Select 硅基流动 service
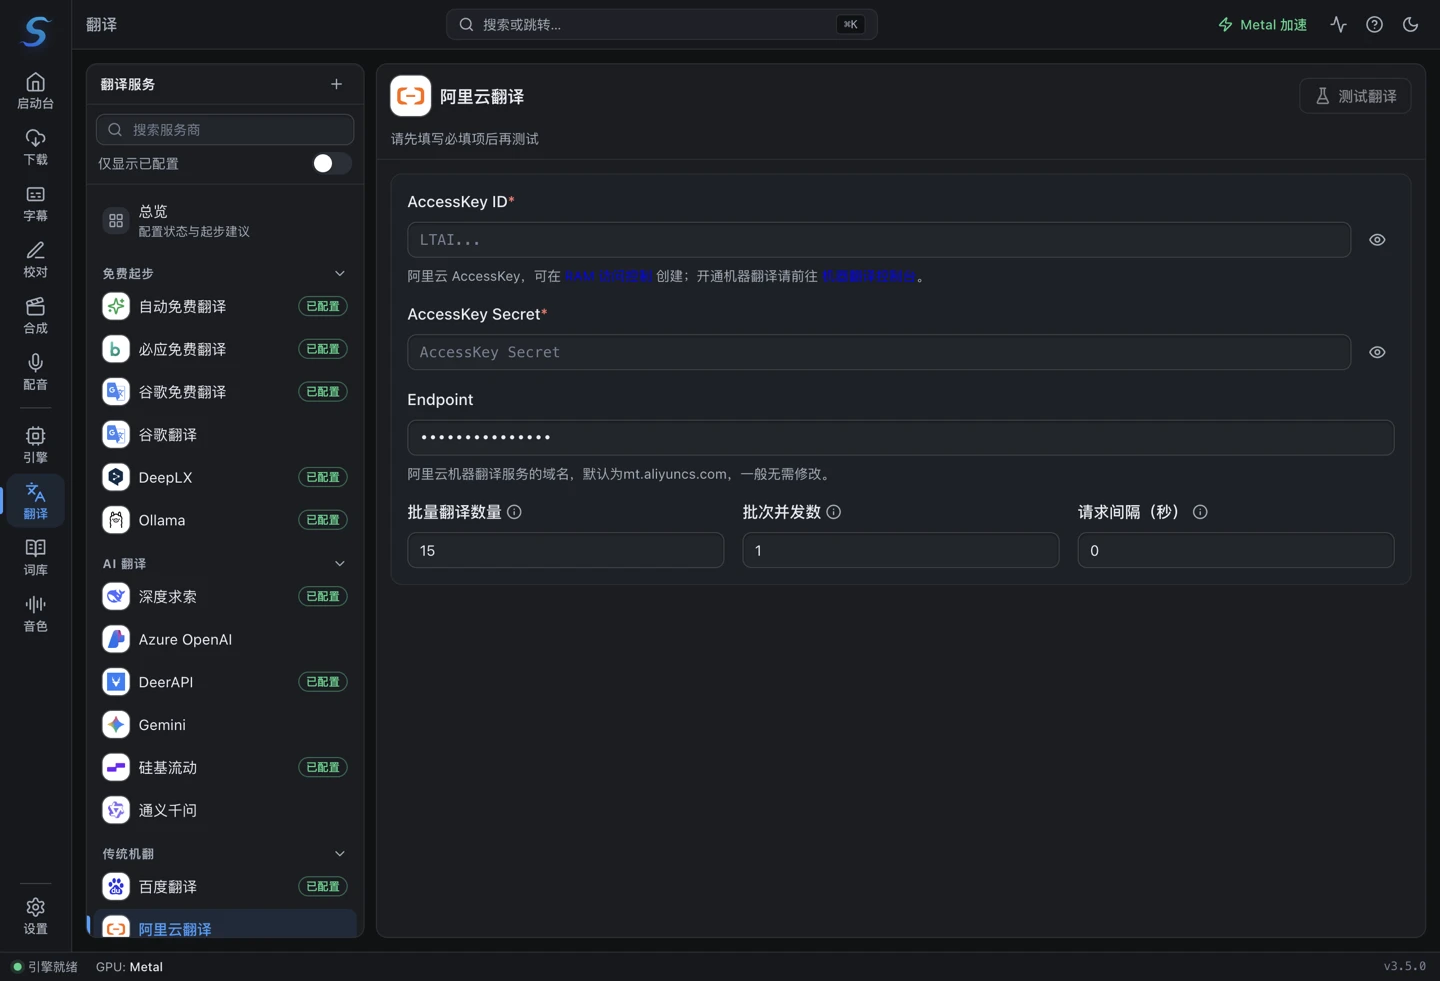The height and width of the screenshot is (981, 1440). (x=225, y=767)
